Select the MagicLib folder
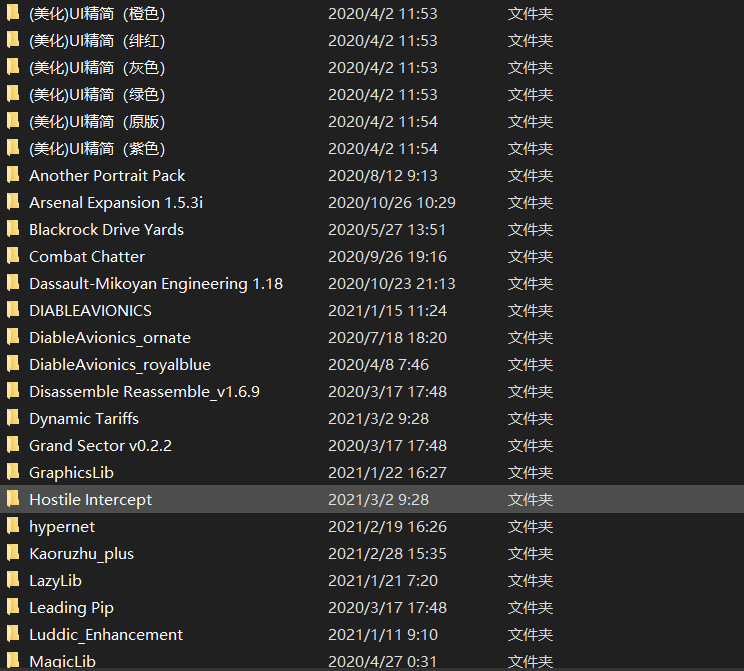Image resolution: width=744 pixels, height=671 pixels. (62, 661)
